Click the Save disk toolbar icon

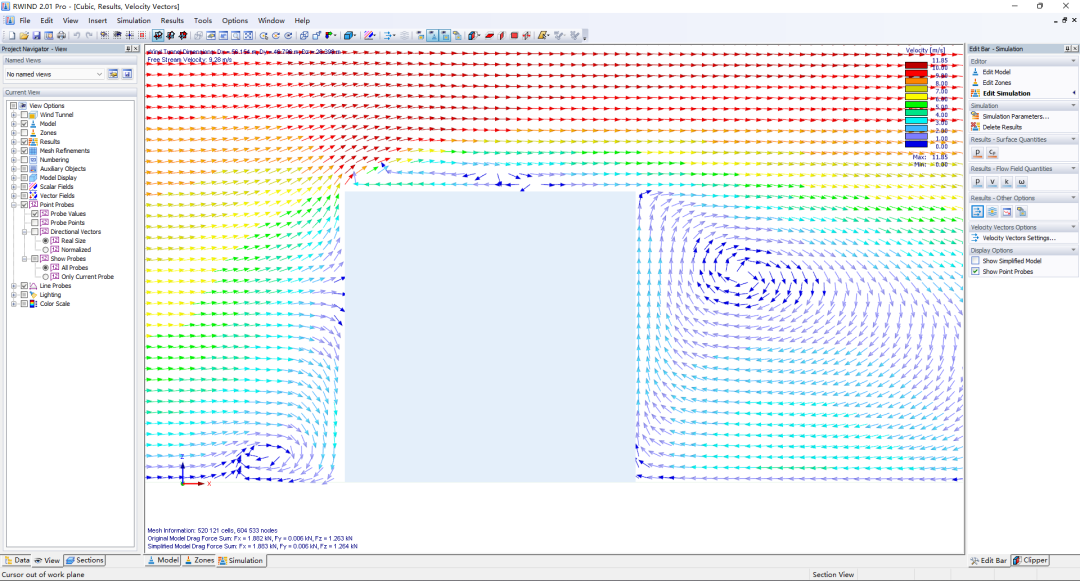(37, 35)
